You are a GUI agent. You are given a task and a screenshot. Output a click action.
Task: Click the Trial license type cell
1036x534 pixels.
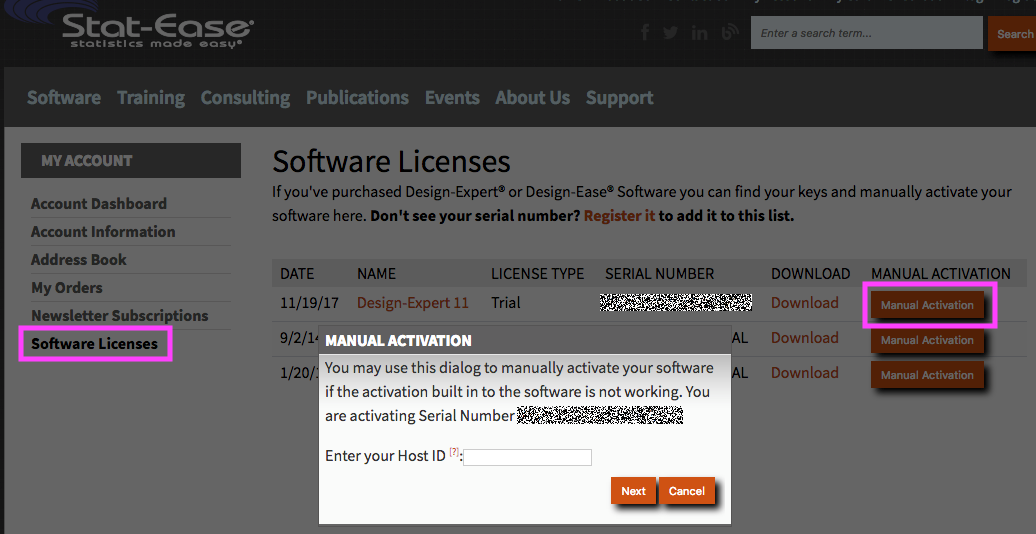(506, 303)
